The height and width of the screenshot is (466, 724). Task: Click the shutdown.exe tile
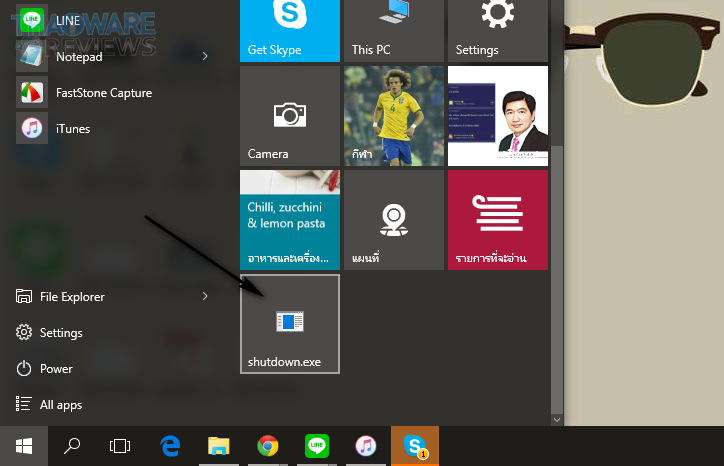(290, 324)
